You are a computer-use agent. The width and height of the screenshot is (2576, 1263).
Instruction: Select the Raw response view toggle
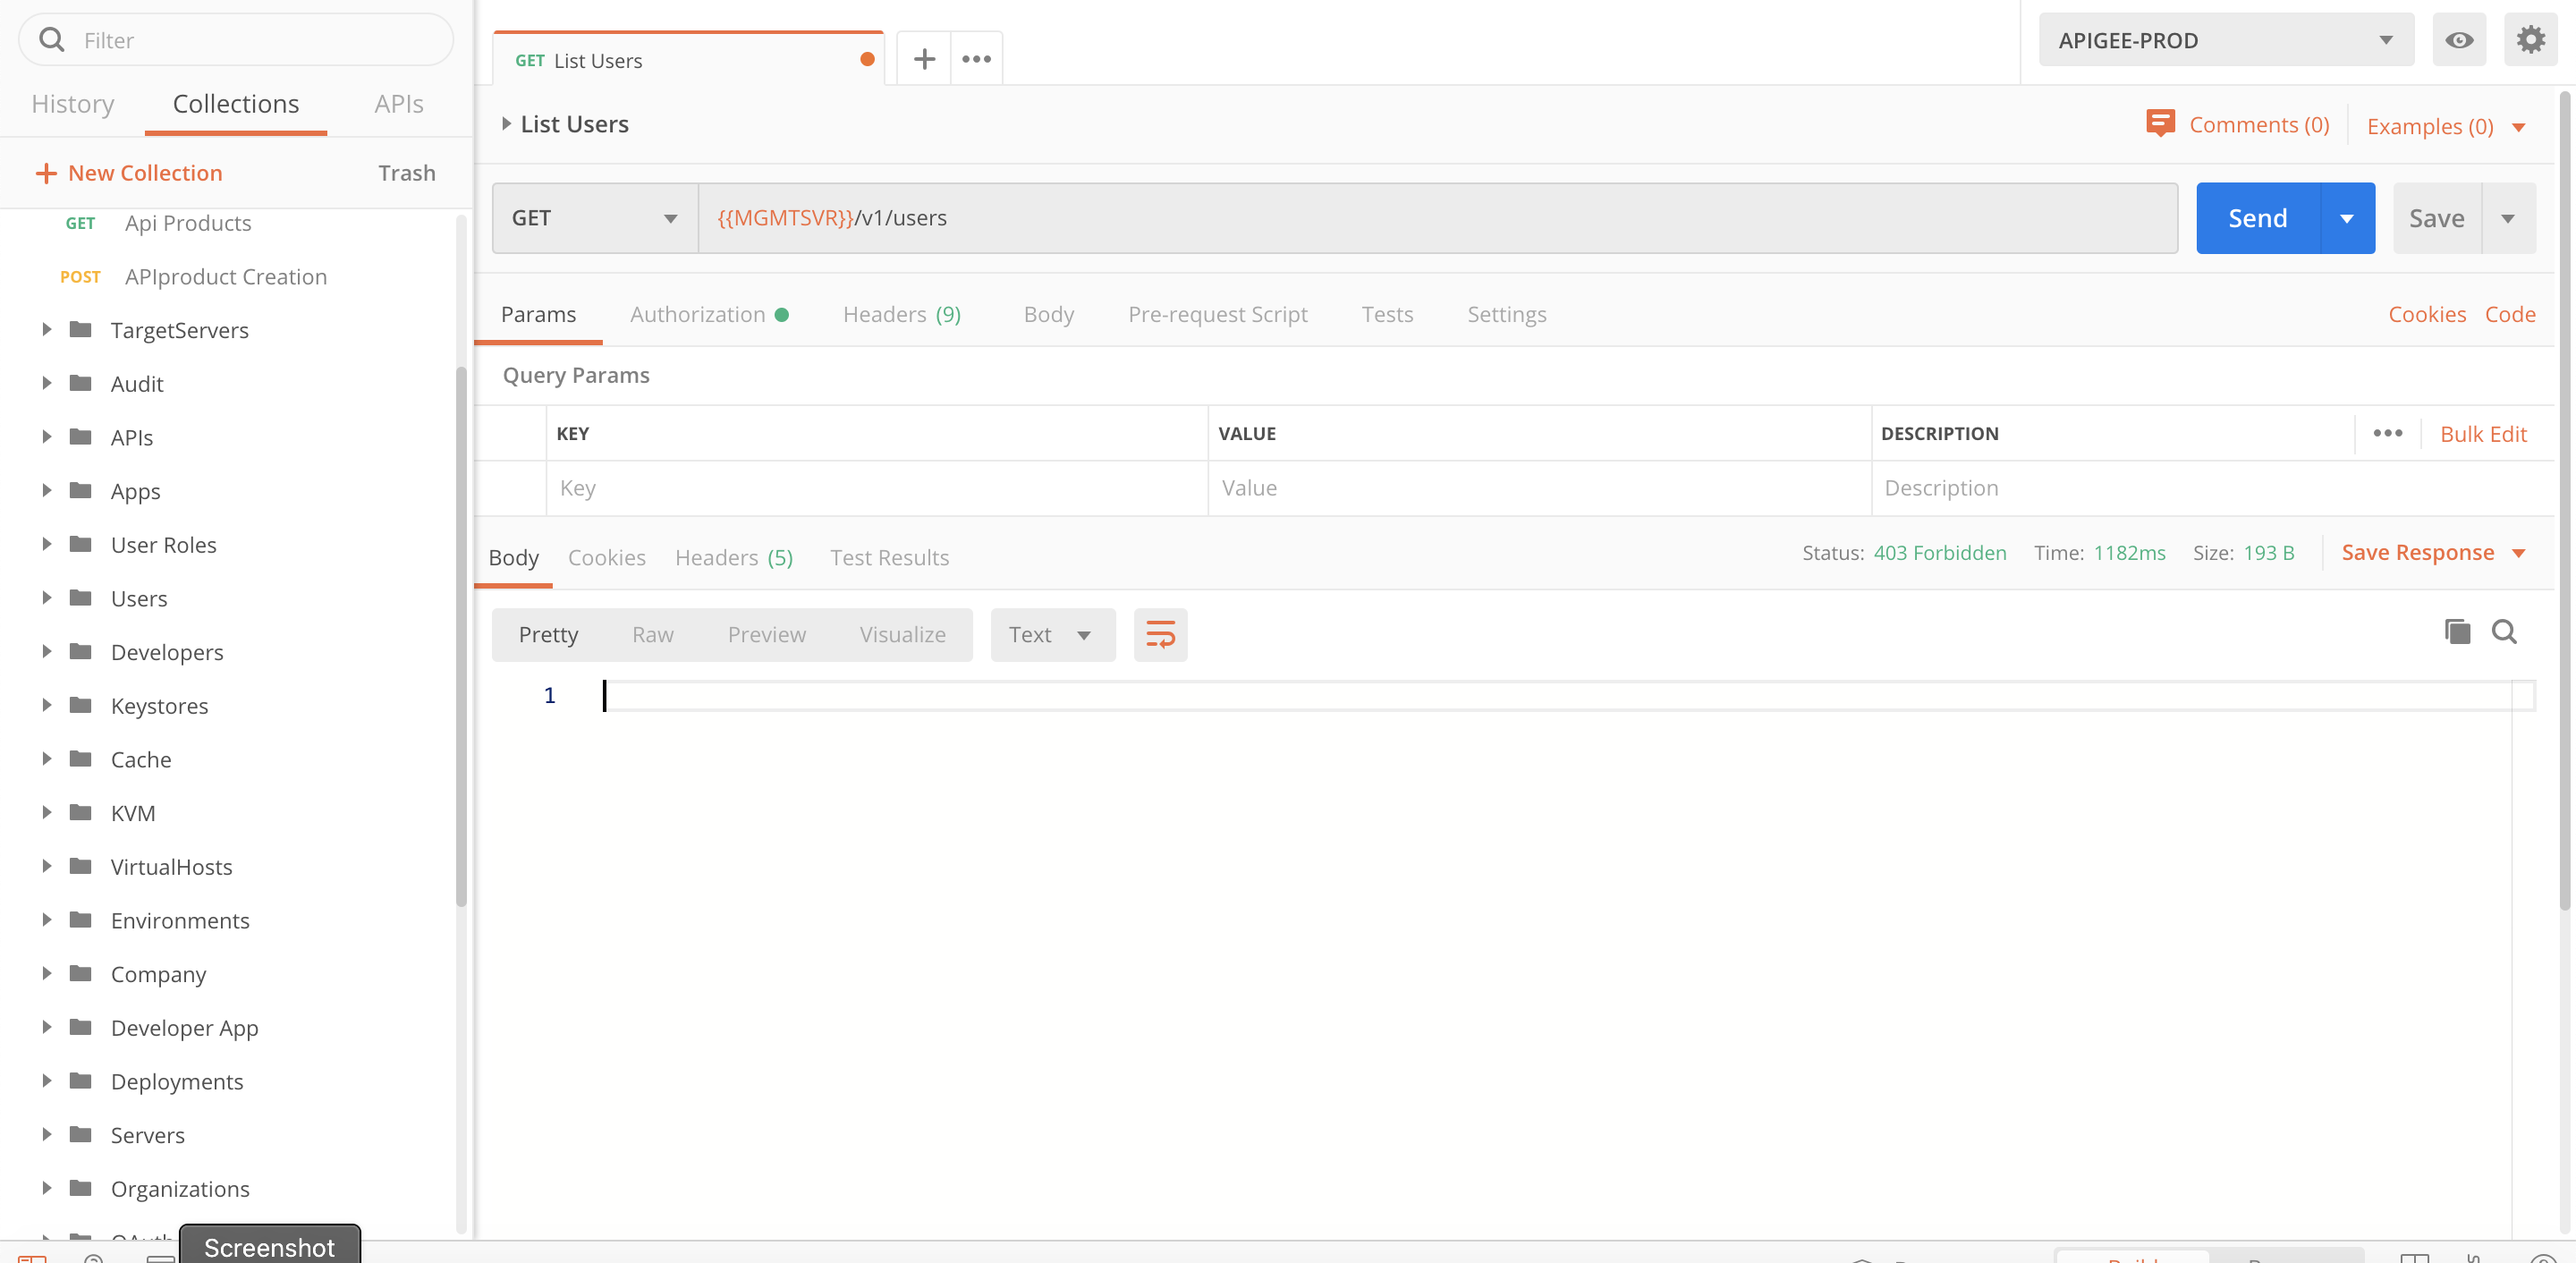(x=652, y=634)
